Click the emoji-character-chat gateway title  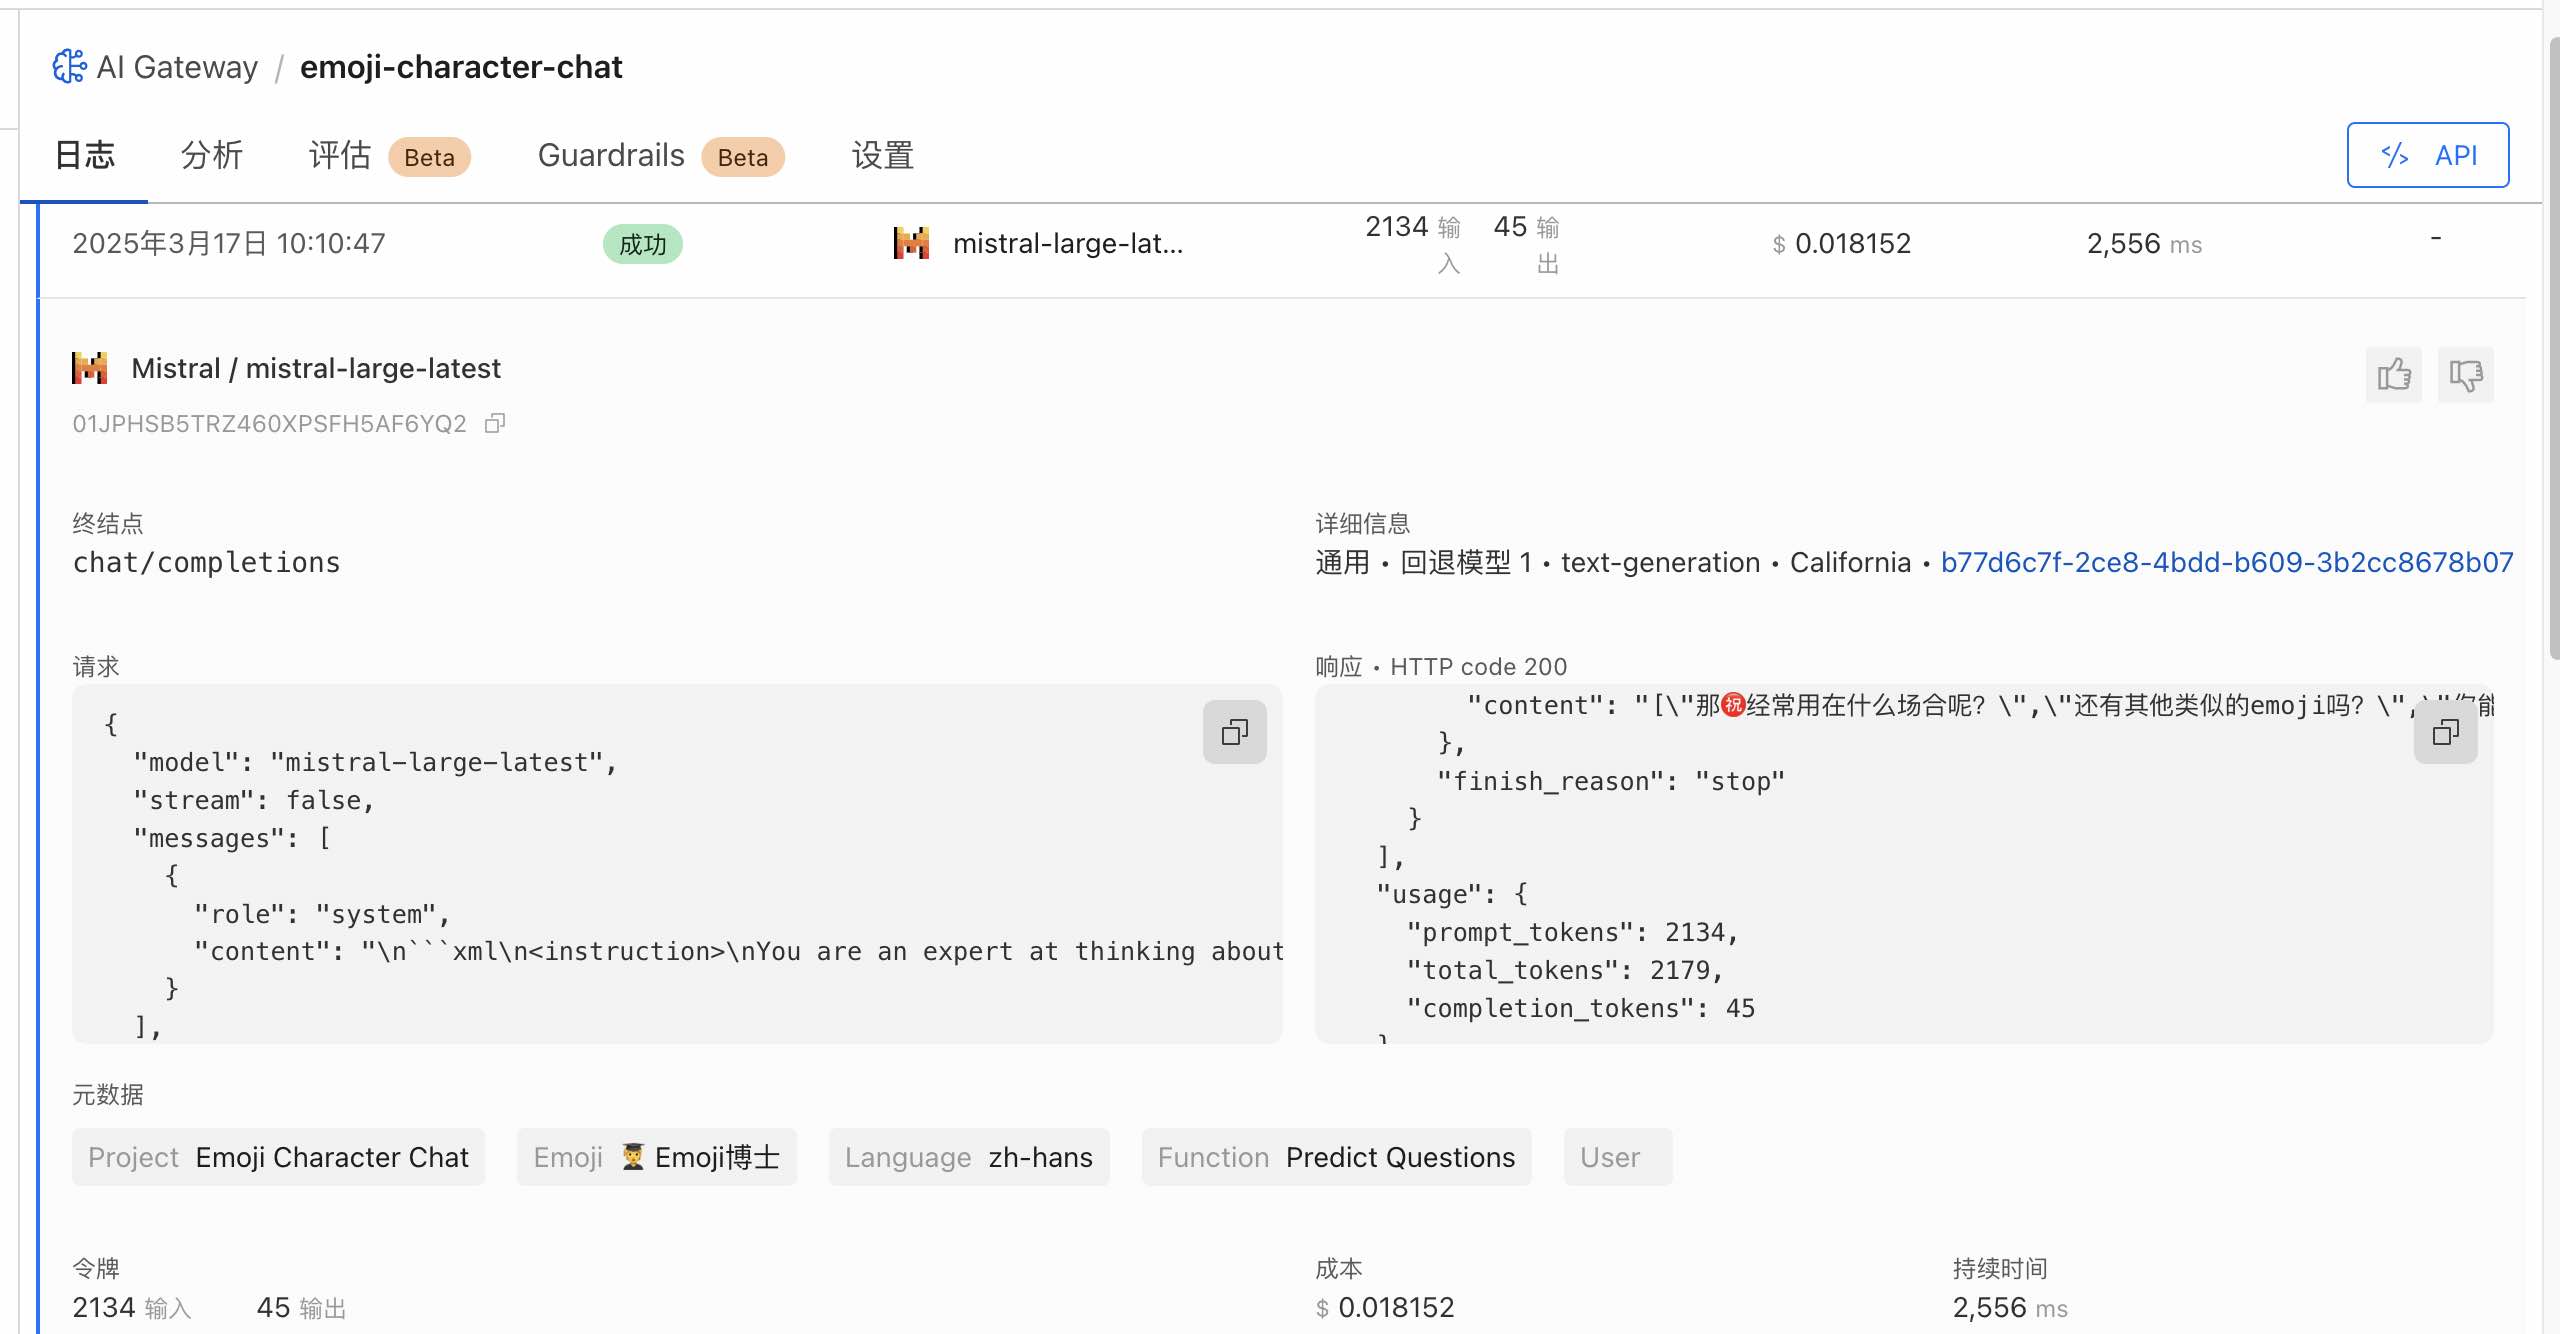click(461, 67)
